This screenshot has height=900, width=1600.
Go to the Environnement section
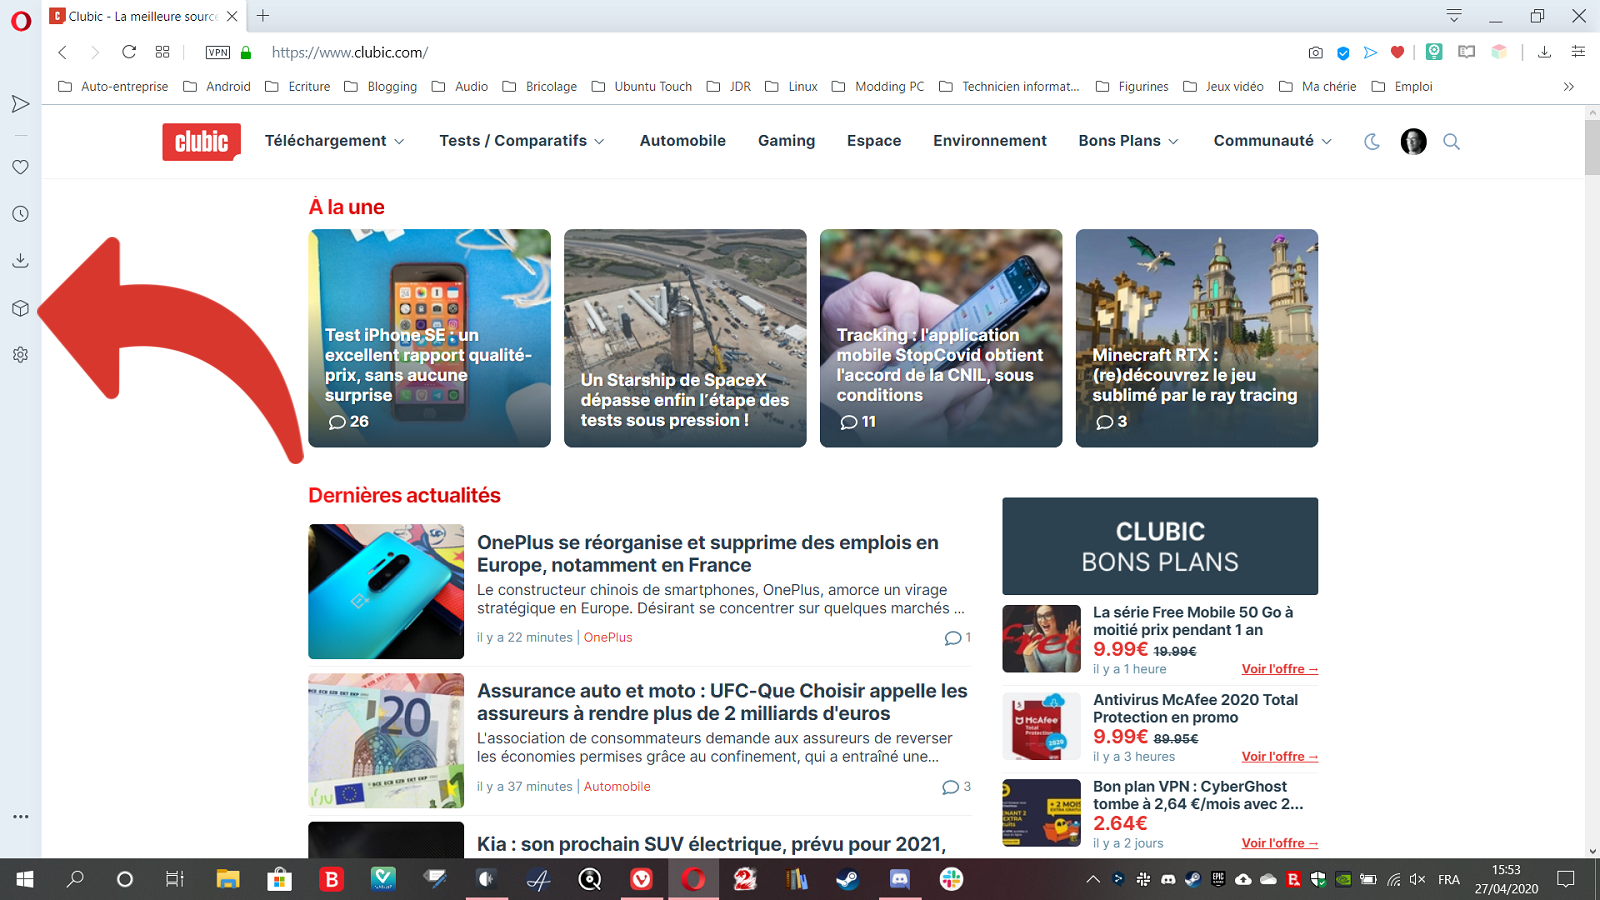pyautogui.click(x=990, y=141)
